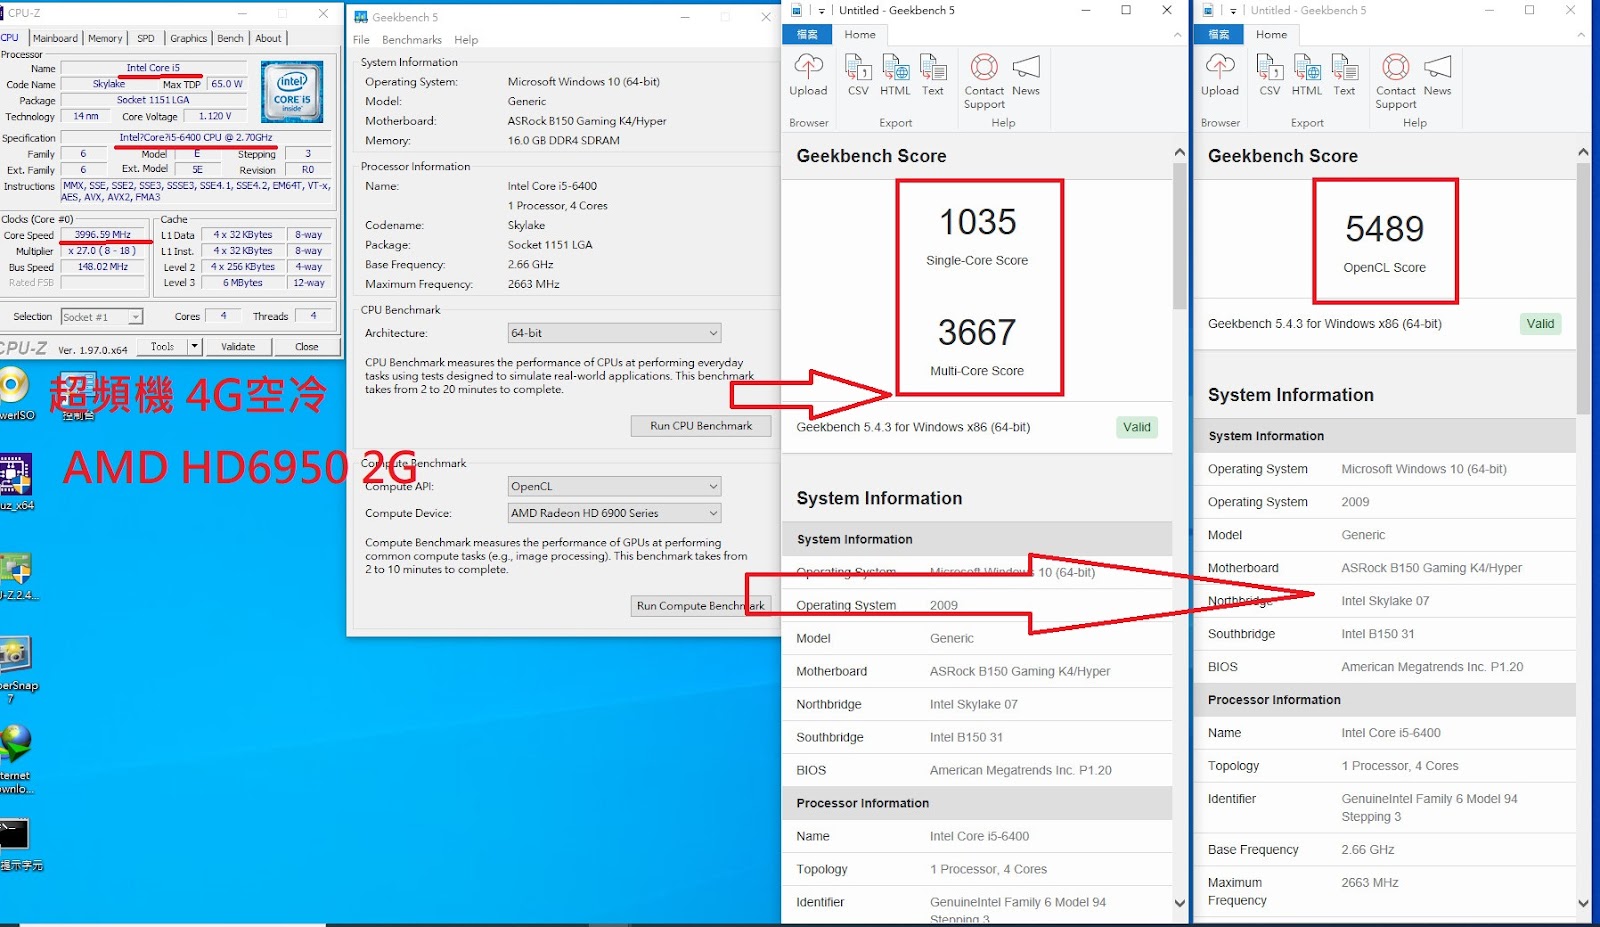Click the quick access icon in middle Geekbench title bar
This screenshot has width=1600, height=927.
pyautogui.click(x=797, y=10)
